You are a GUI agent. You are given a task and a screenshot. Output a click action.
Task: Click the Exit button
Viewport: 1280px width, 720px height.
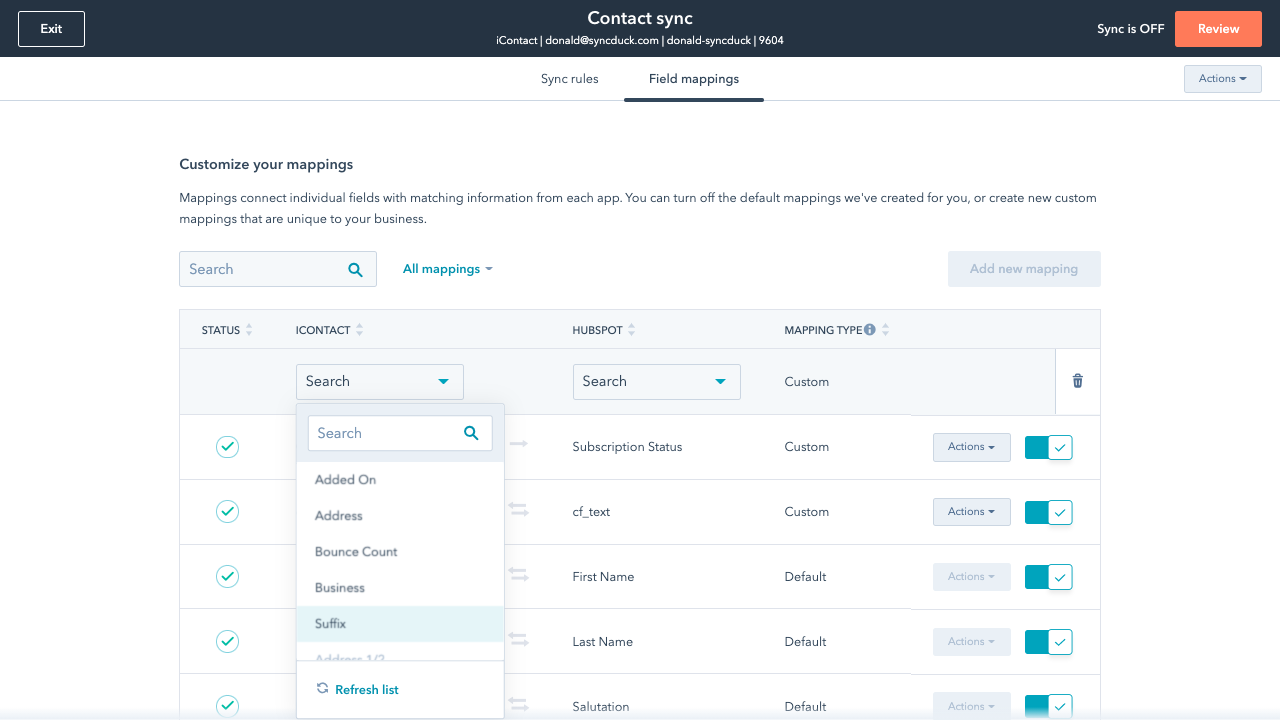click(x=51, y=29)
